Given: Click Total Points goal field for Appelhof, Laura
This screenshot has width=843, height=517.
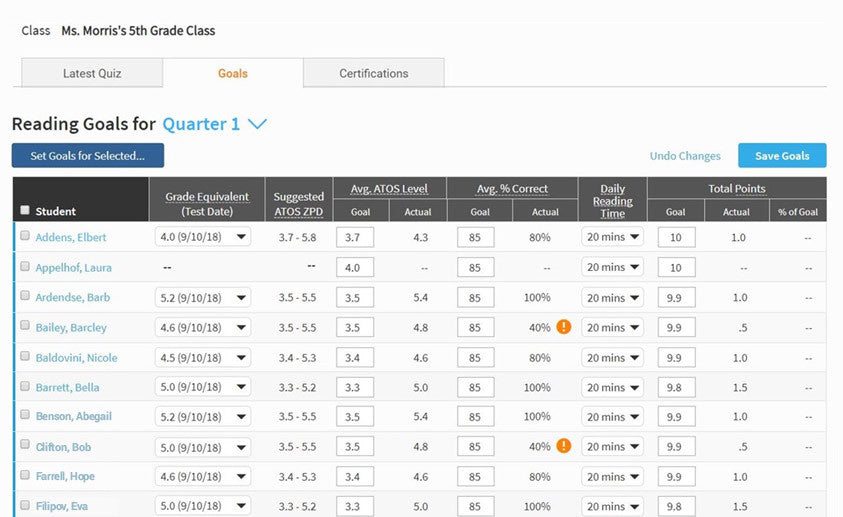Looking at the screenshot, I should 676,268.
